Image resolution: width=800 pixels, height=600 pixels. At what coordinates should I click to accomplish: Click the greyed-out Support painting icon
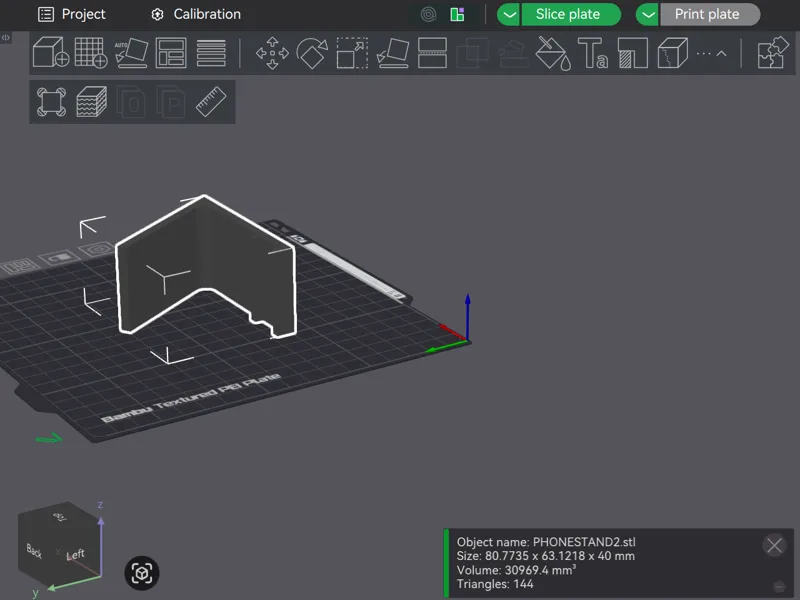[x=513, y=54]
